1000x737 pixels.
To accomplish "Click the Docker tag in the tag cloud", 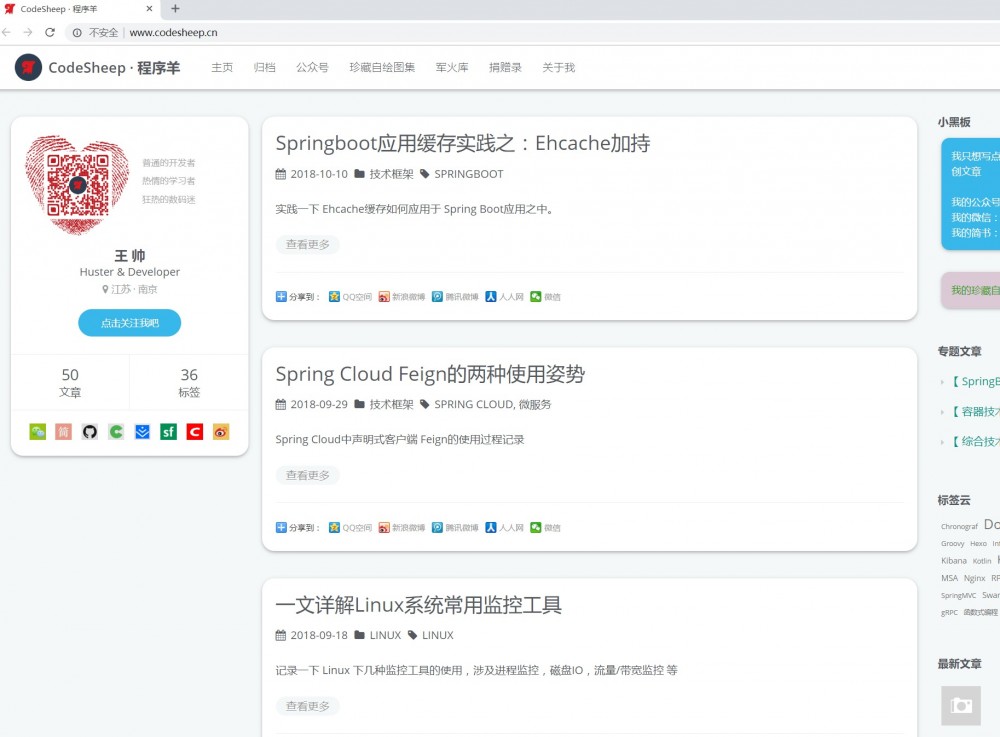I will pyautogui.click(x=992, y=524).
